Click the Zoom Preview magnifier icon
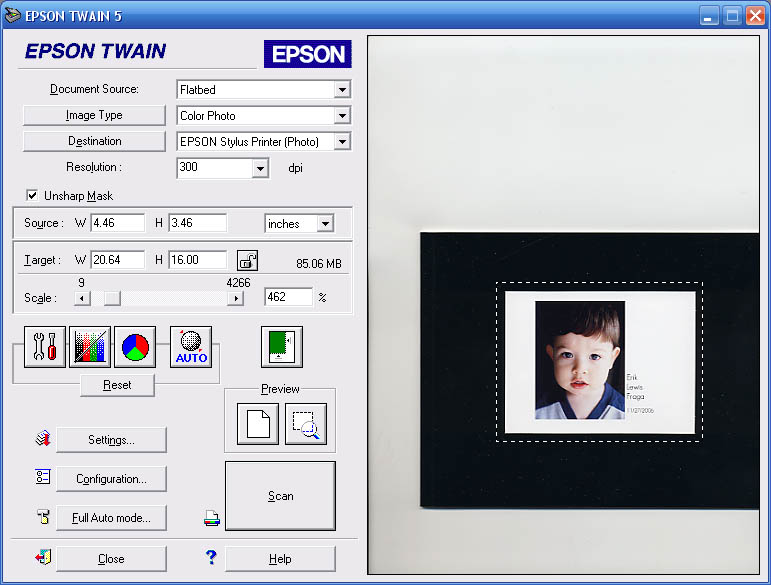 click(306, 424)
